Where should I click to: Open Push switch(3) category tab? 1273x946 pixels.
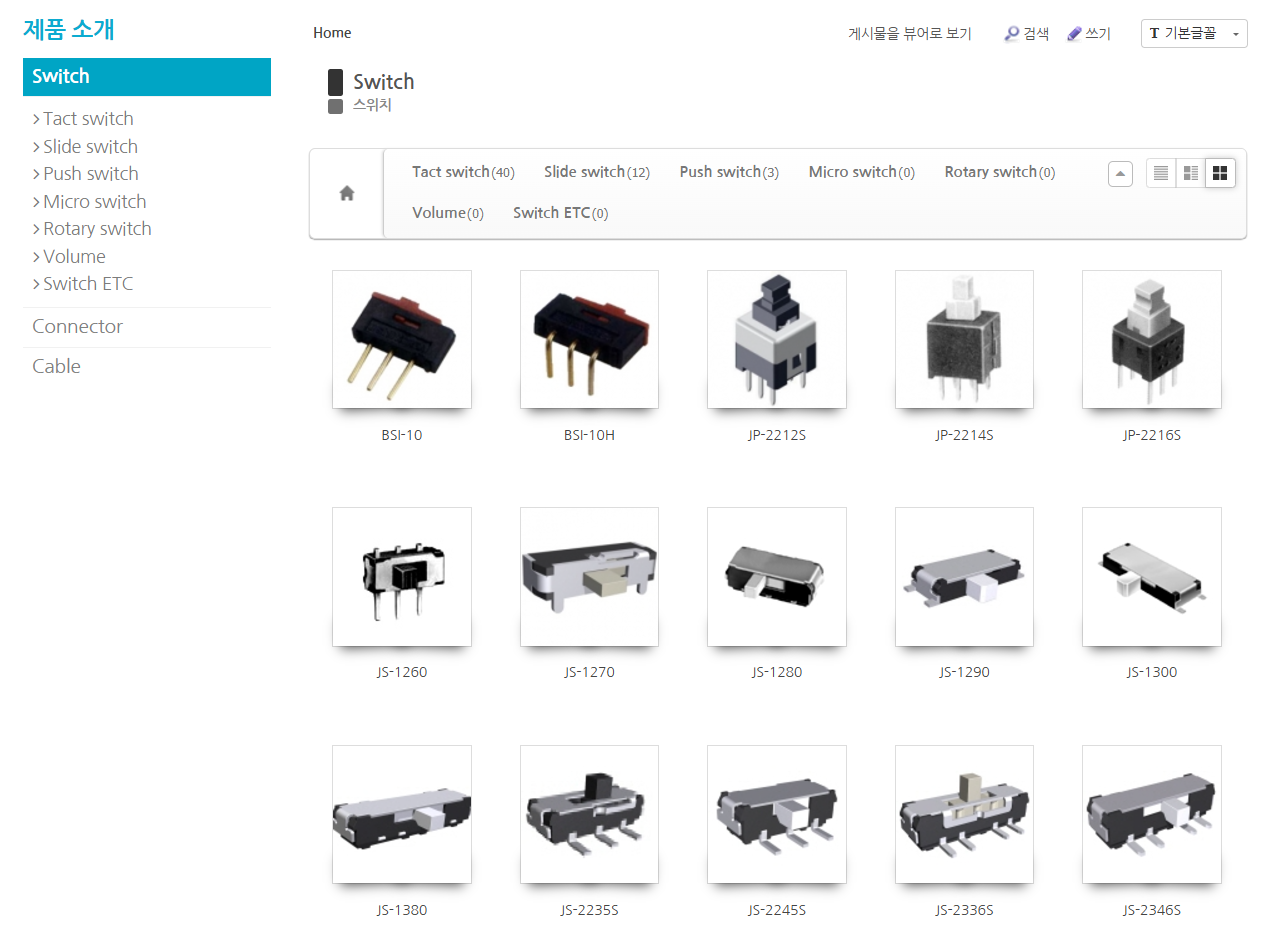(x=729, y=172)
